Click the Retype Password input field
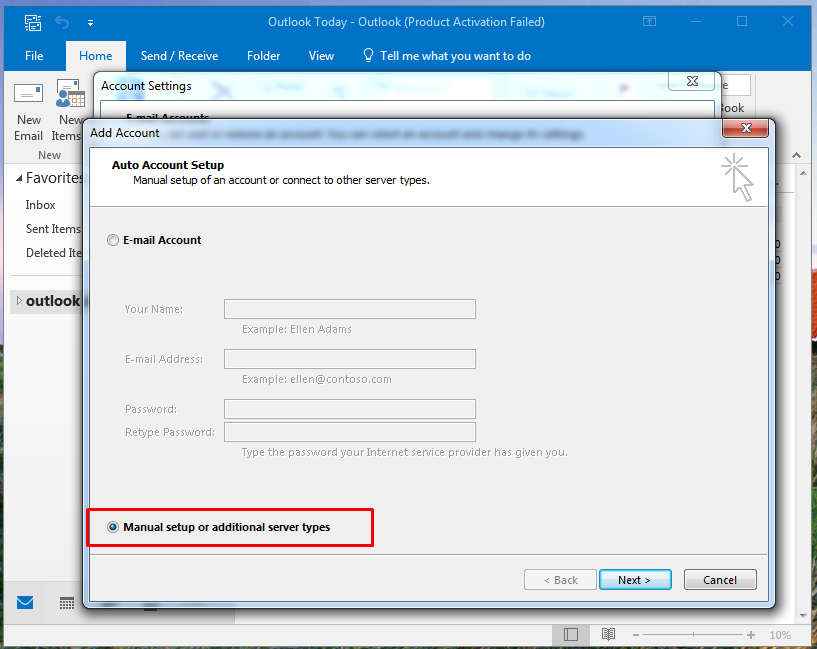Image resolution: width=817 pixels, height=649 pixels. point(350,432)
